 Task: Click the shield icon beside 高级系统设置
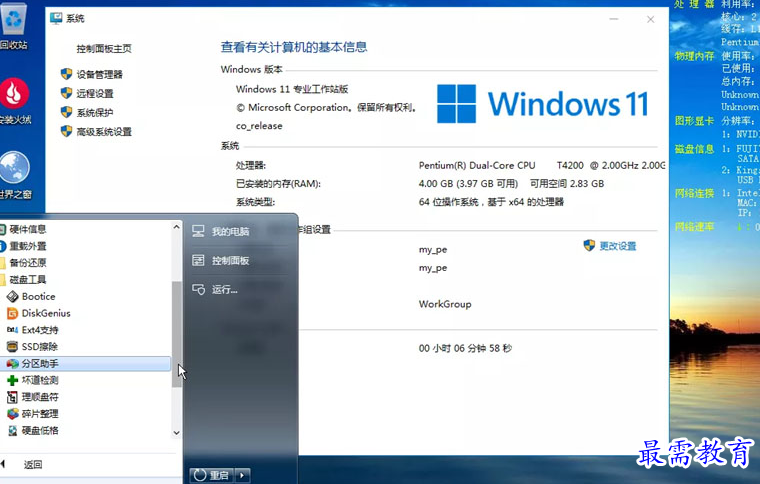click(66, 131)
